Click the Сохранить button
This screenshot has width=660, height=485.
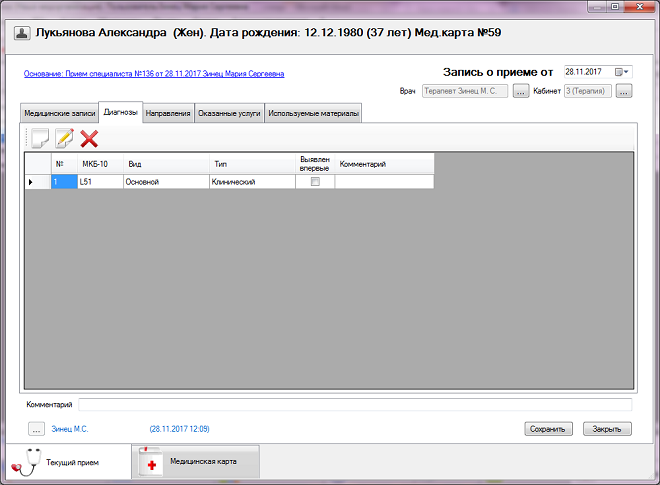548,429
